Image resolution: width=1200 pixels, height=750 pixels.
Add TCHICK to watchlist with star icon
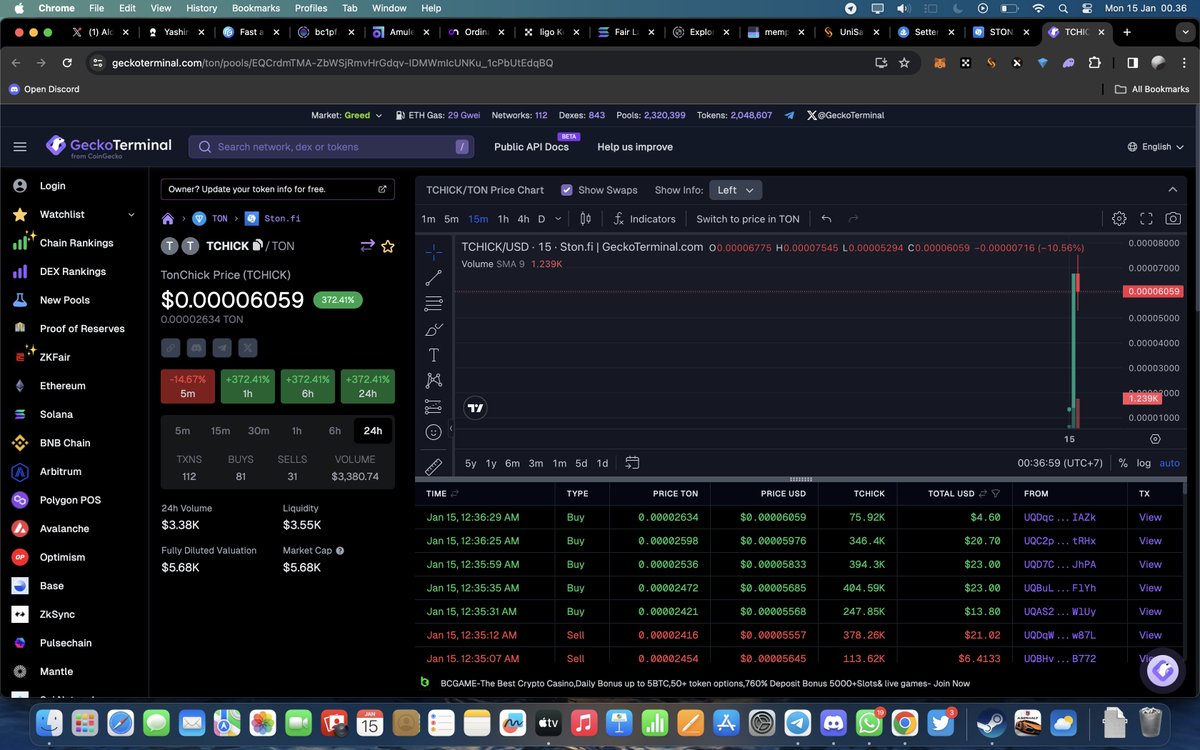click(388, 246)
